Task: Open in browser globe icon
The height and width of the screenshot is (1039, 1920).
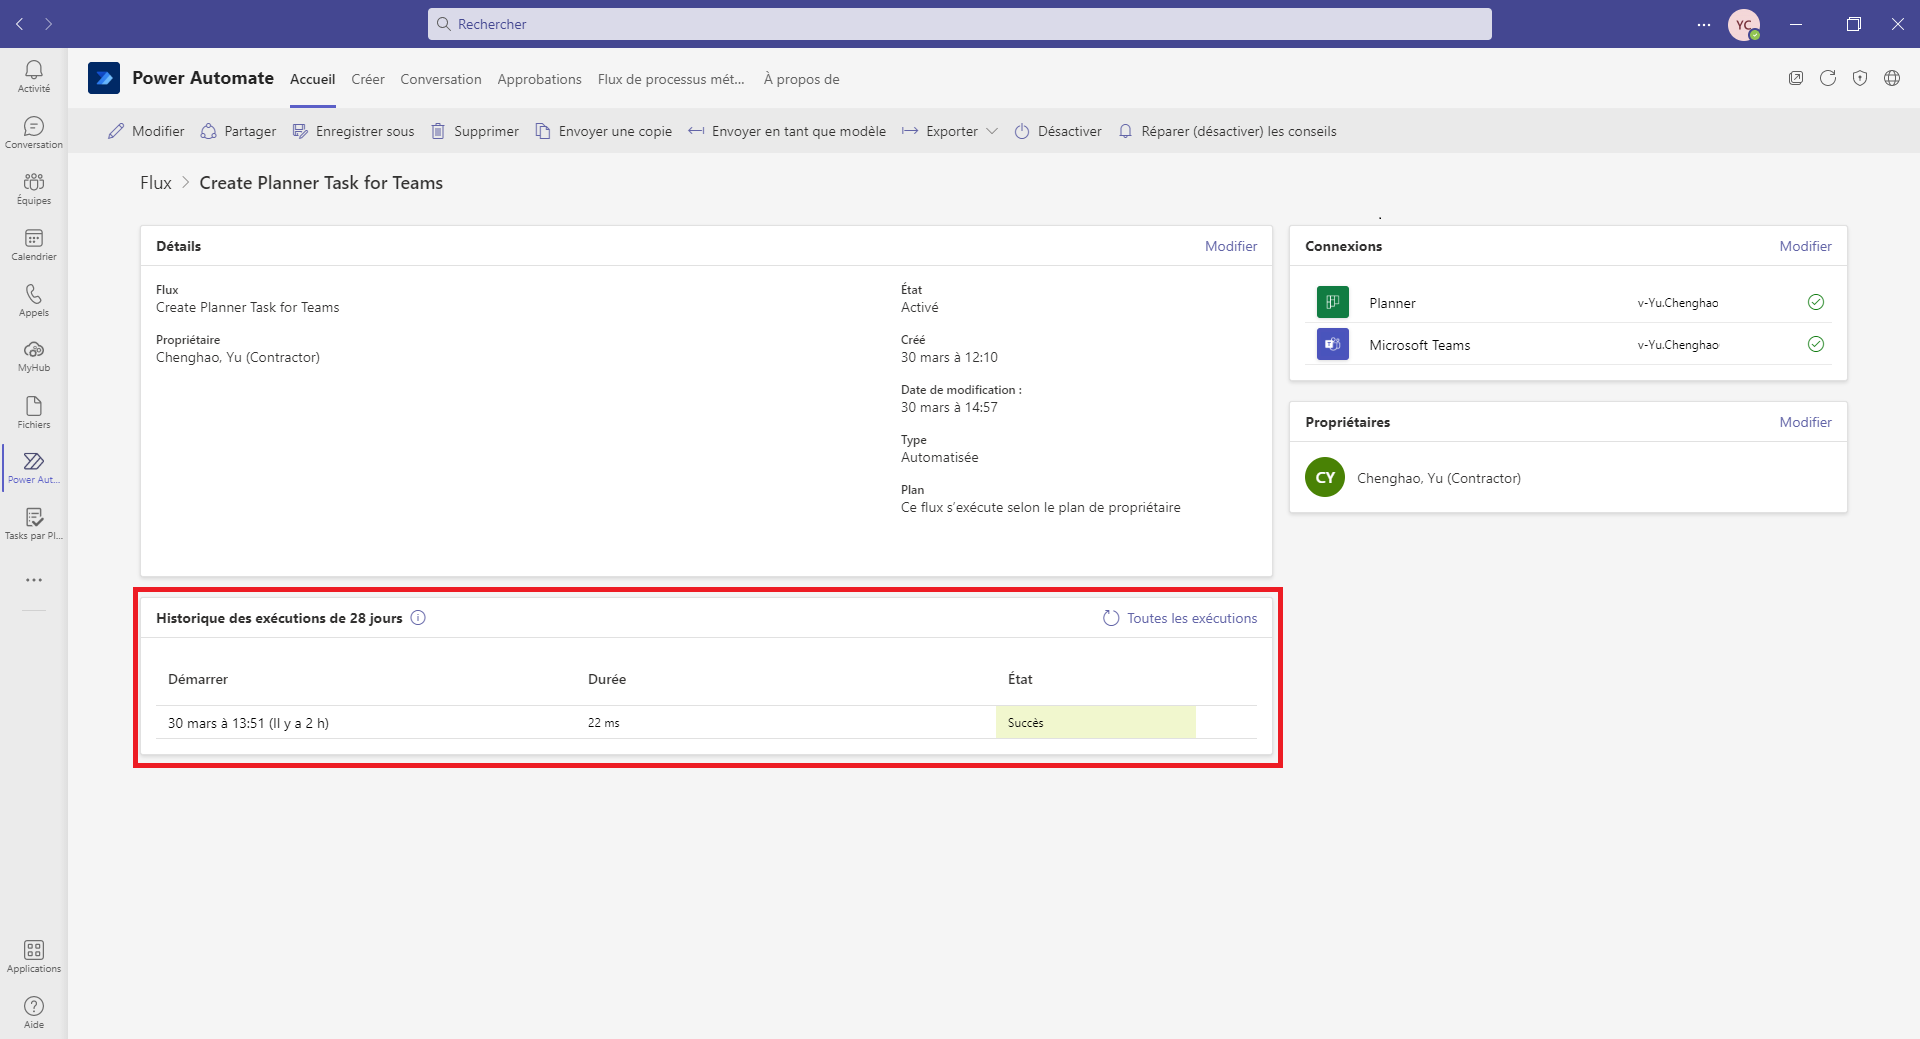Action: [x=1892, y=78]
